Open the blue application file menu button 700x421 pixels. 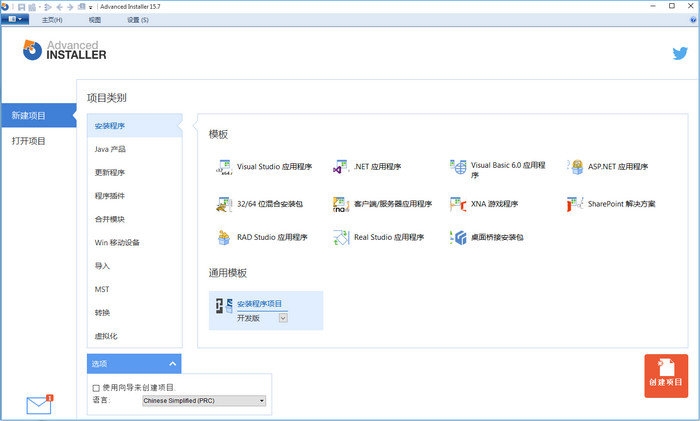[15, 20]
